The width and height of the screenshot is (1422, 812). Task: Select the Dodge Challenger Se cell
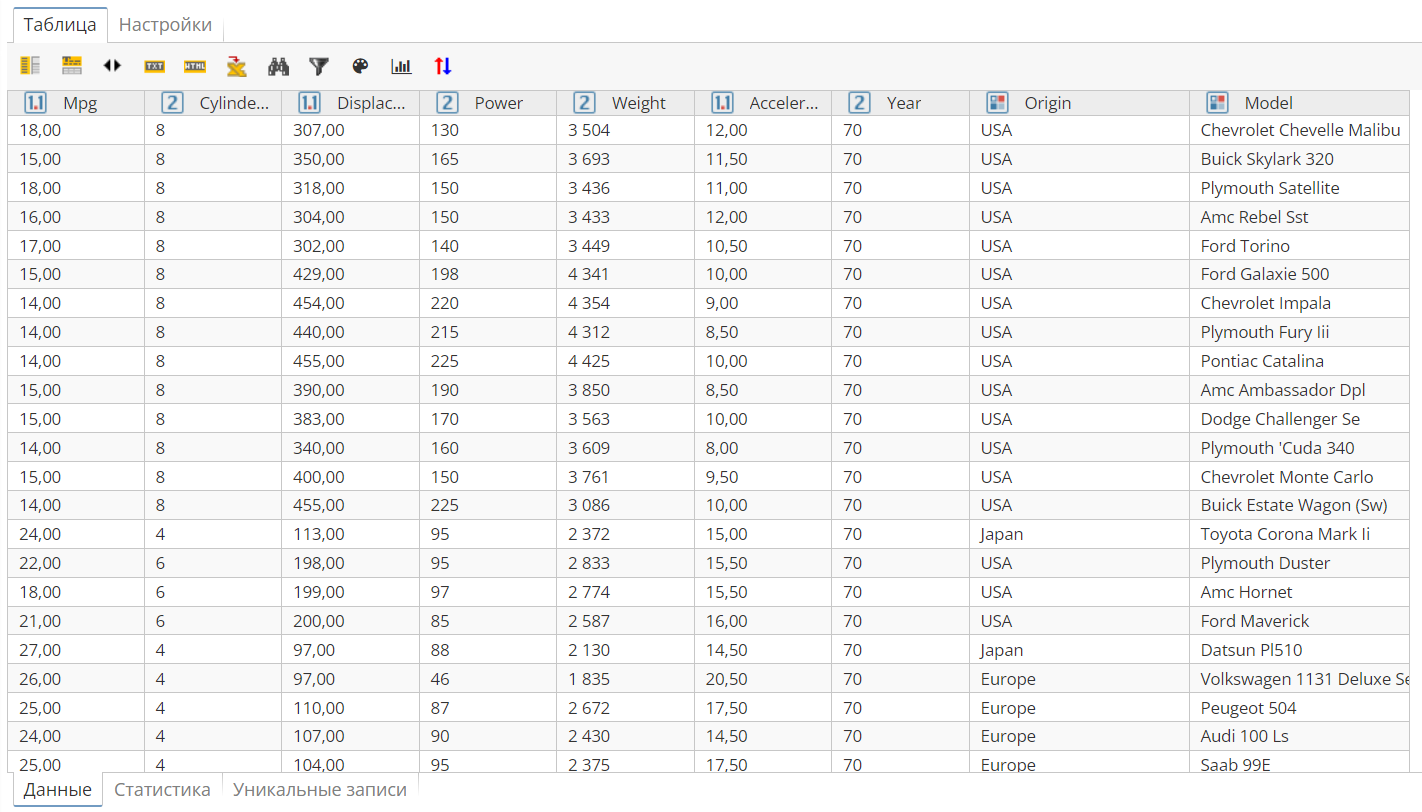point(1300,419)
